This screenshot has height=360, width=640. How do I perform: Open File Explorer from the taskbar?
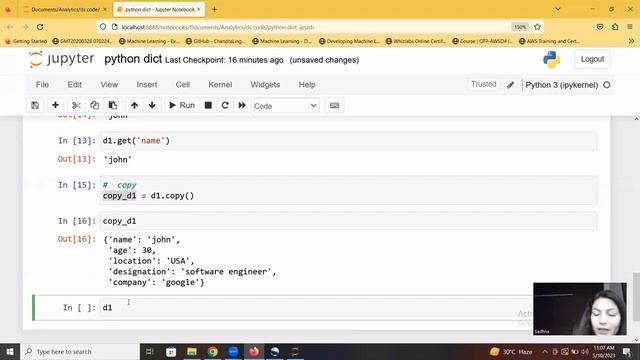(x=192, y=351)
